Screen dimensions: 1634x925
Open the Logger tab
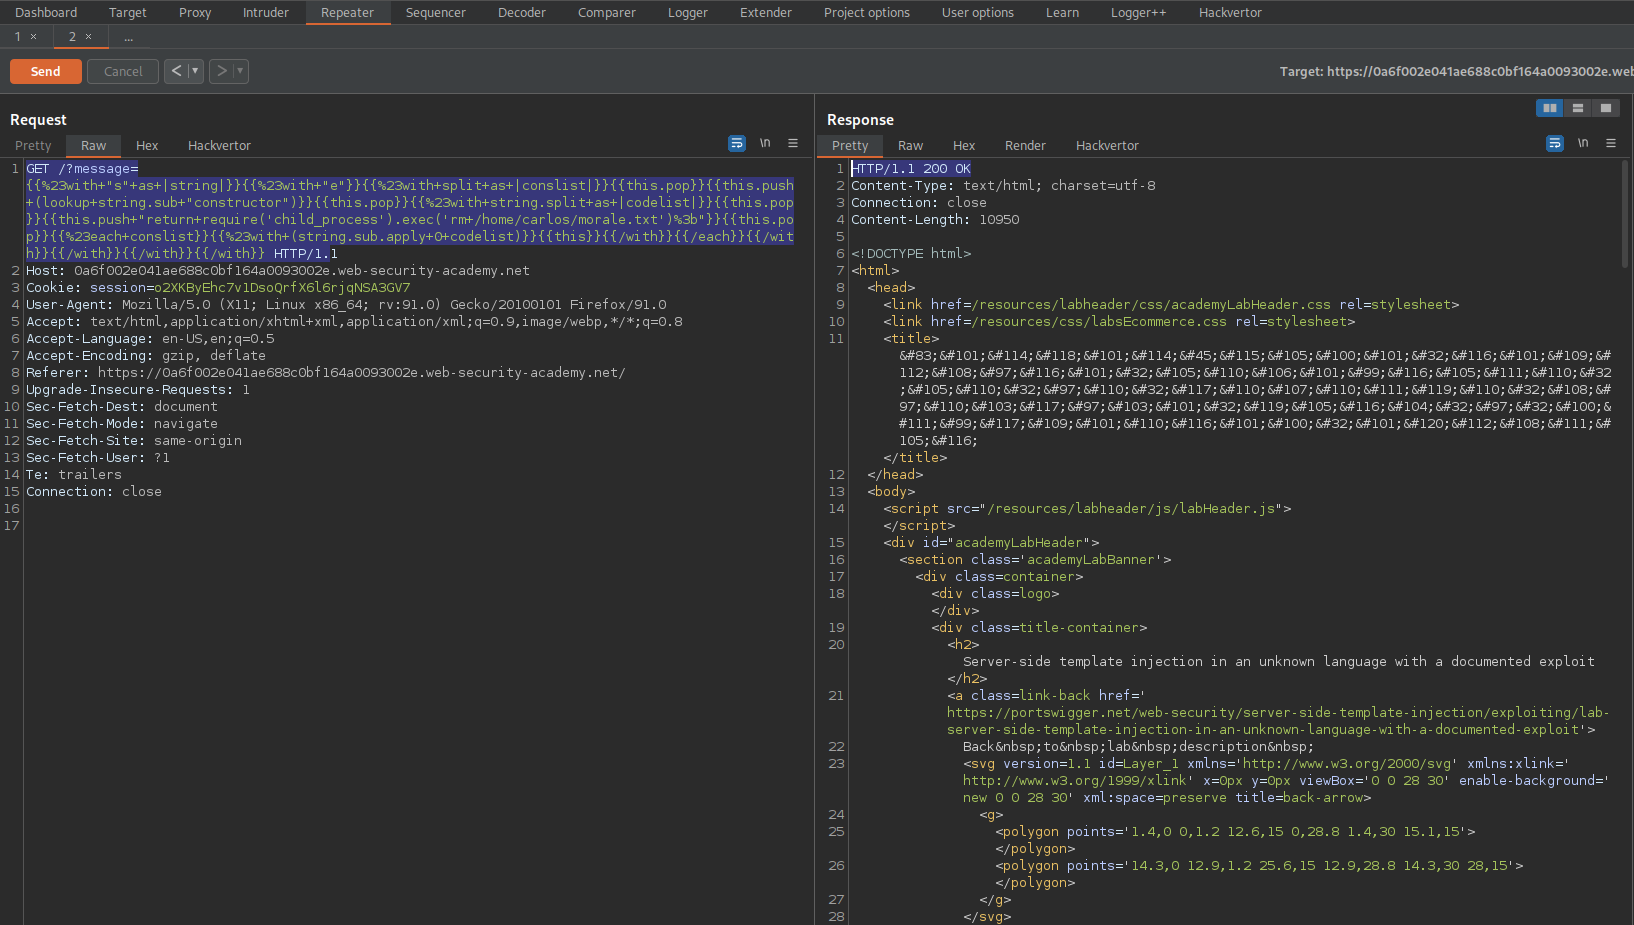pos(688,13)
